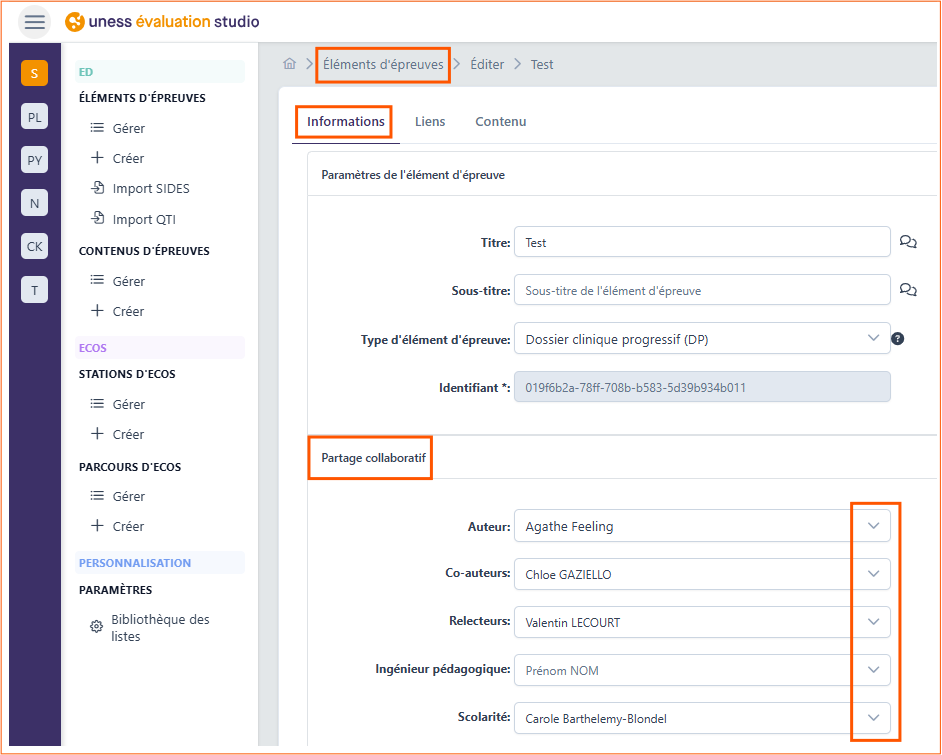This screenshot has height=755, width=942.
Task: Open translation icon beside Sous-titre field
Action: click(x=908, y=290)
